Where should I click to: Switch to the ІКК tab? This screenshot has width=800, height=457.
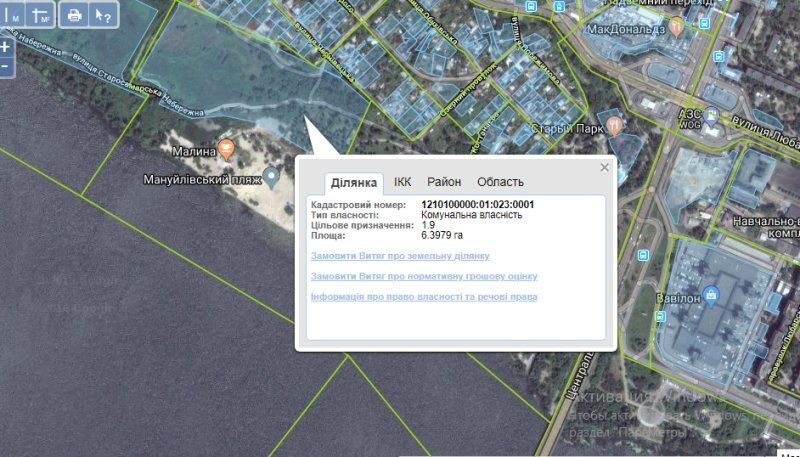coord(402,182)
